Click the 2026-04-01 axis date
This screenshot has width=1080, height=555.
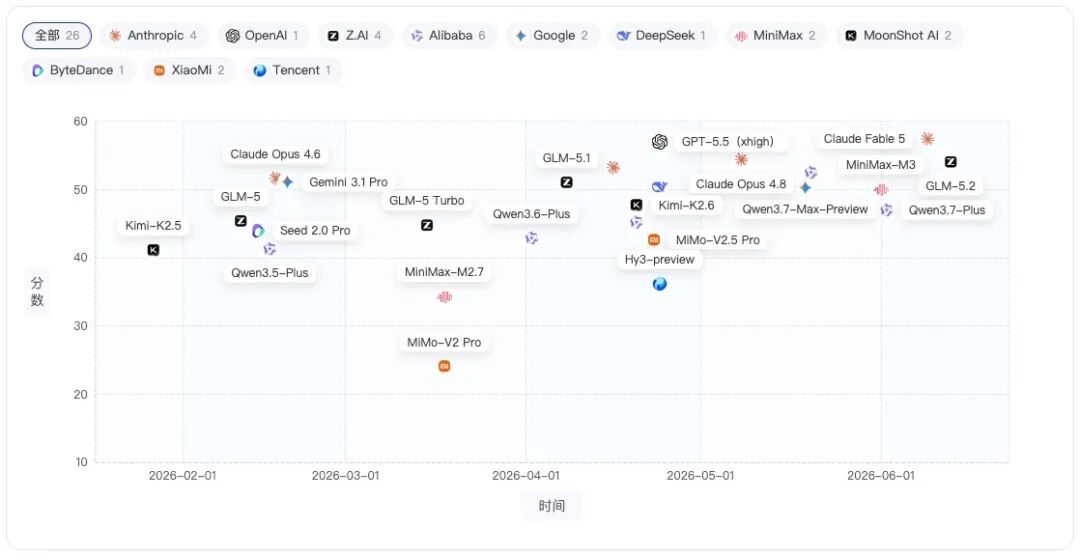(x=526, y=475)
